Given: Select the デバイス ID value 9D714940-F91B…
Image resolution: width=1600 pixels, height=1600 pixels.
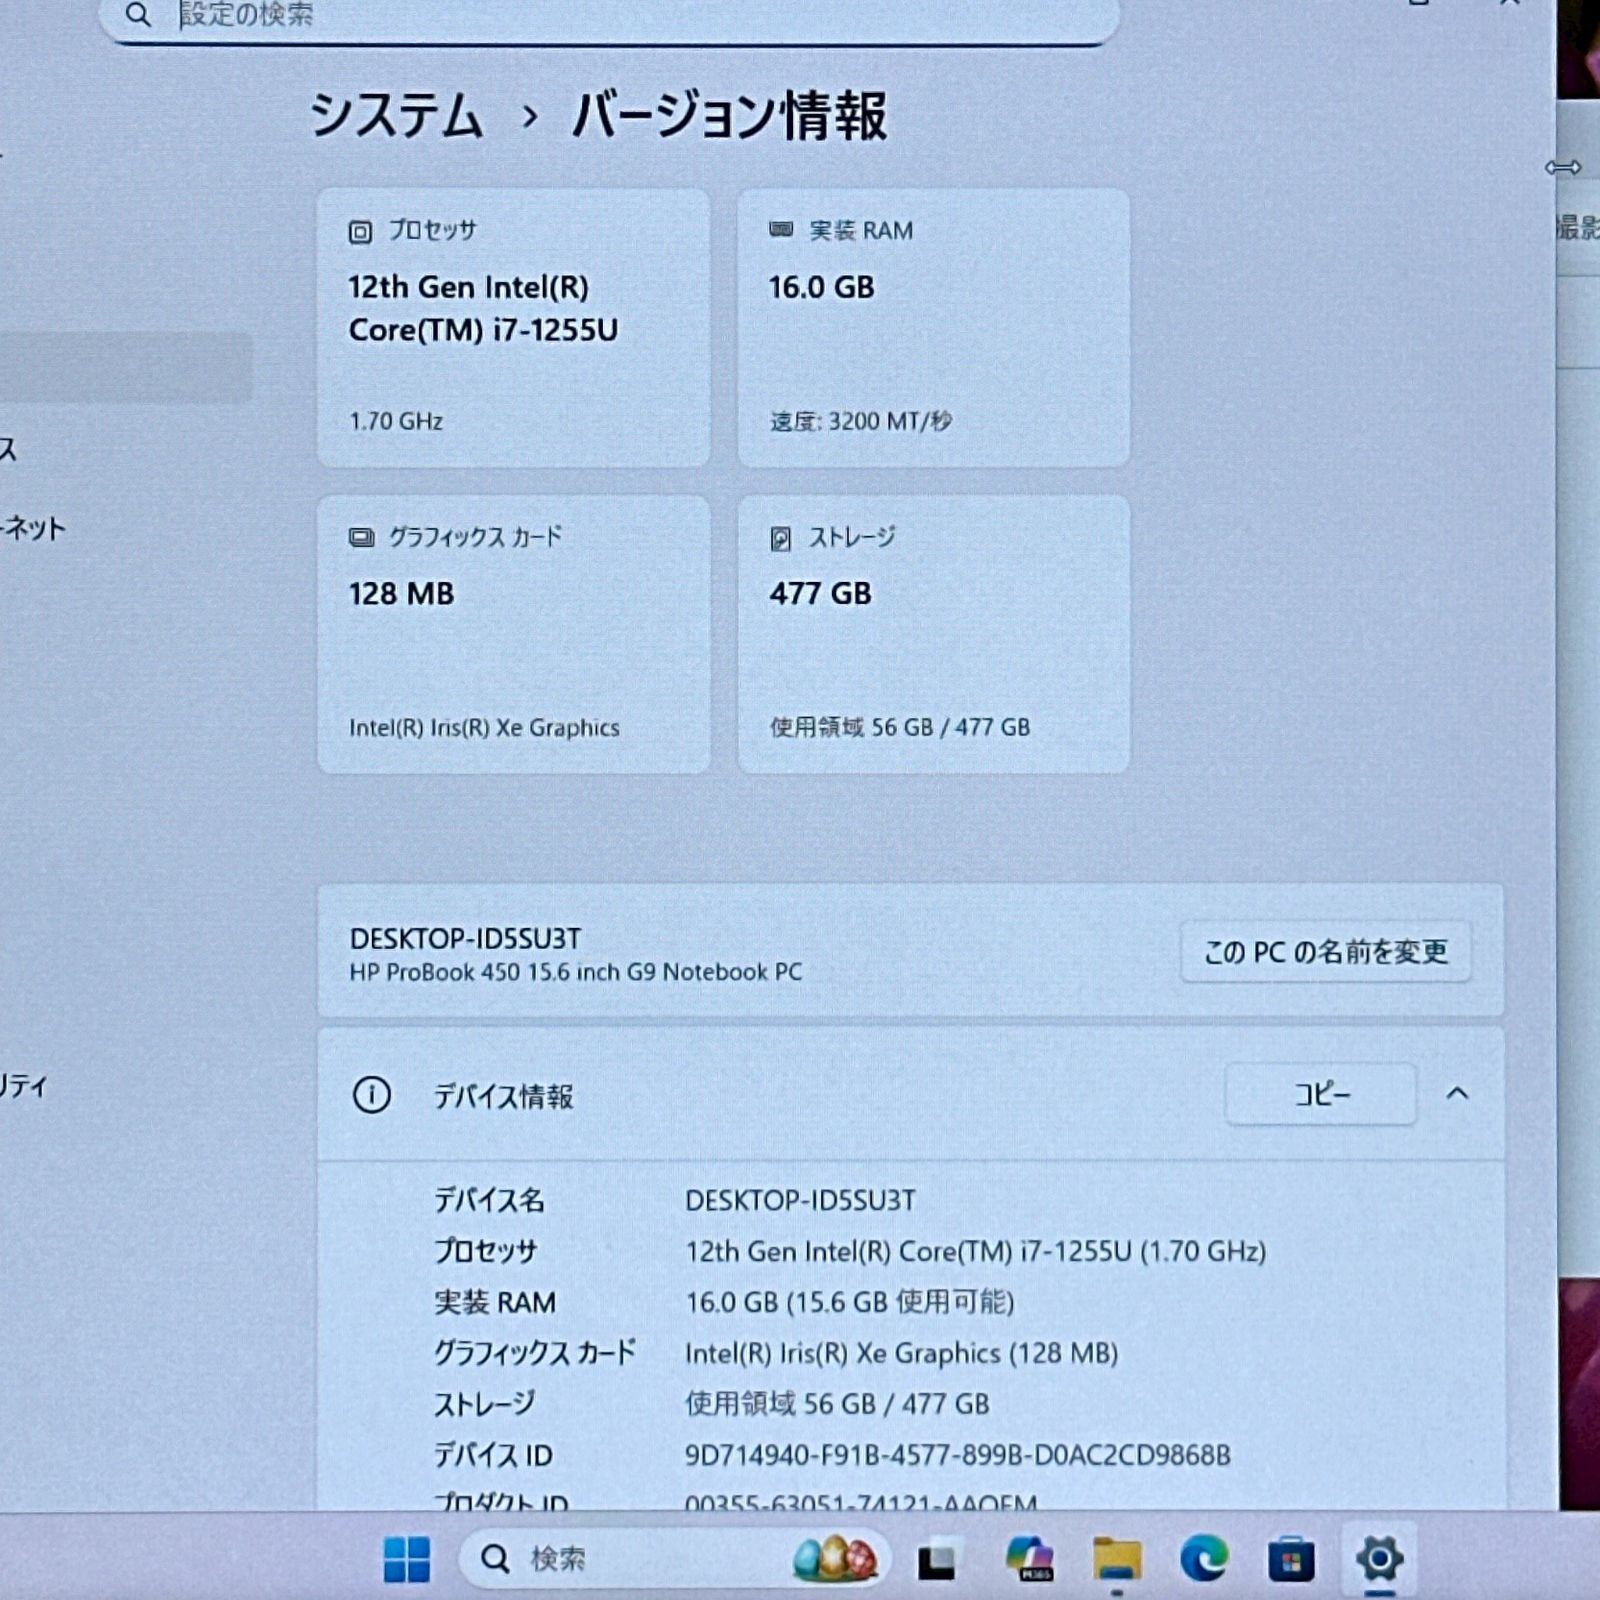Looking at the screenshot, I should [x=958, y=1455].
